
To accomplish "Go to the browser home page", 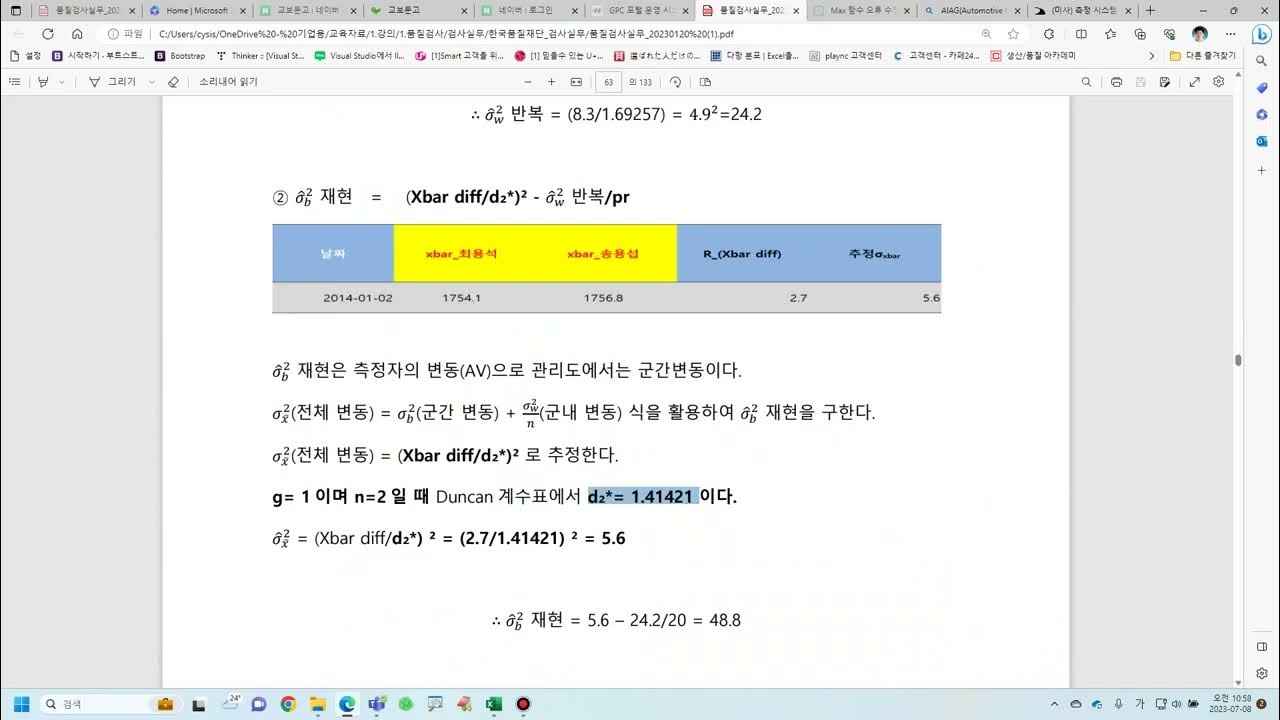I will (77, 33).
